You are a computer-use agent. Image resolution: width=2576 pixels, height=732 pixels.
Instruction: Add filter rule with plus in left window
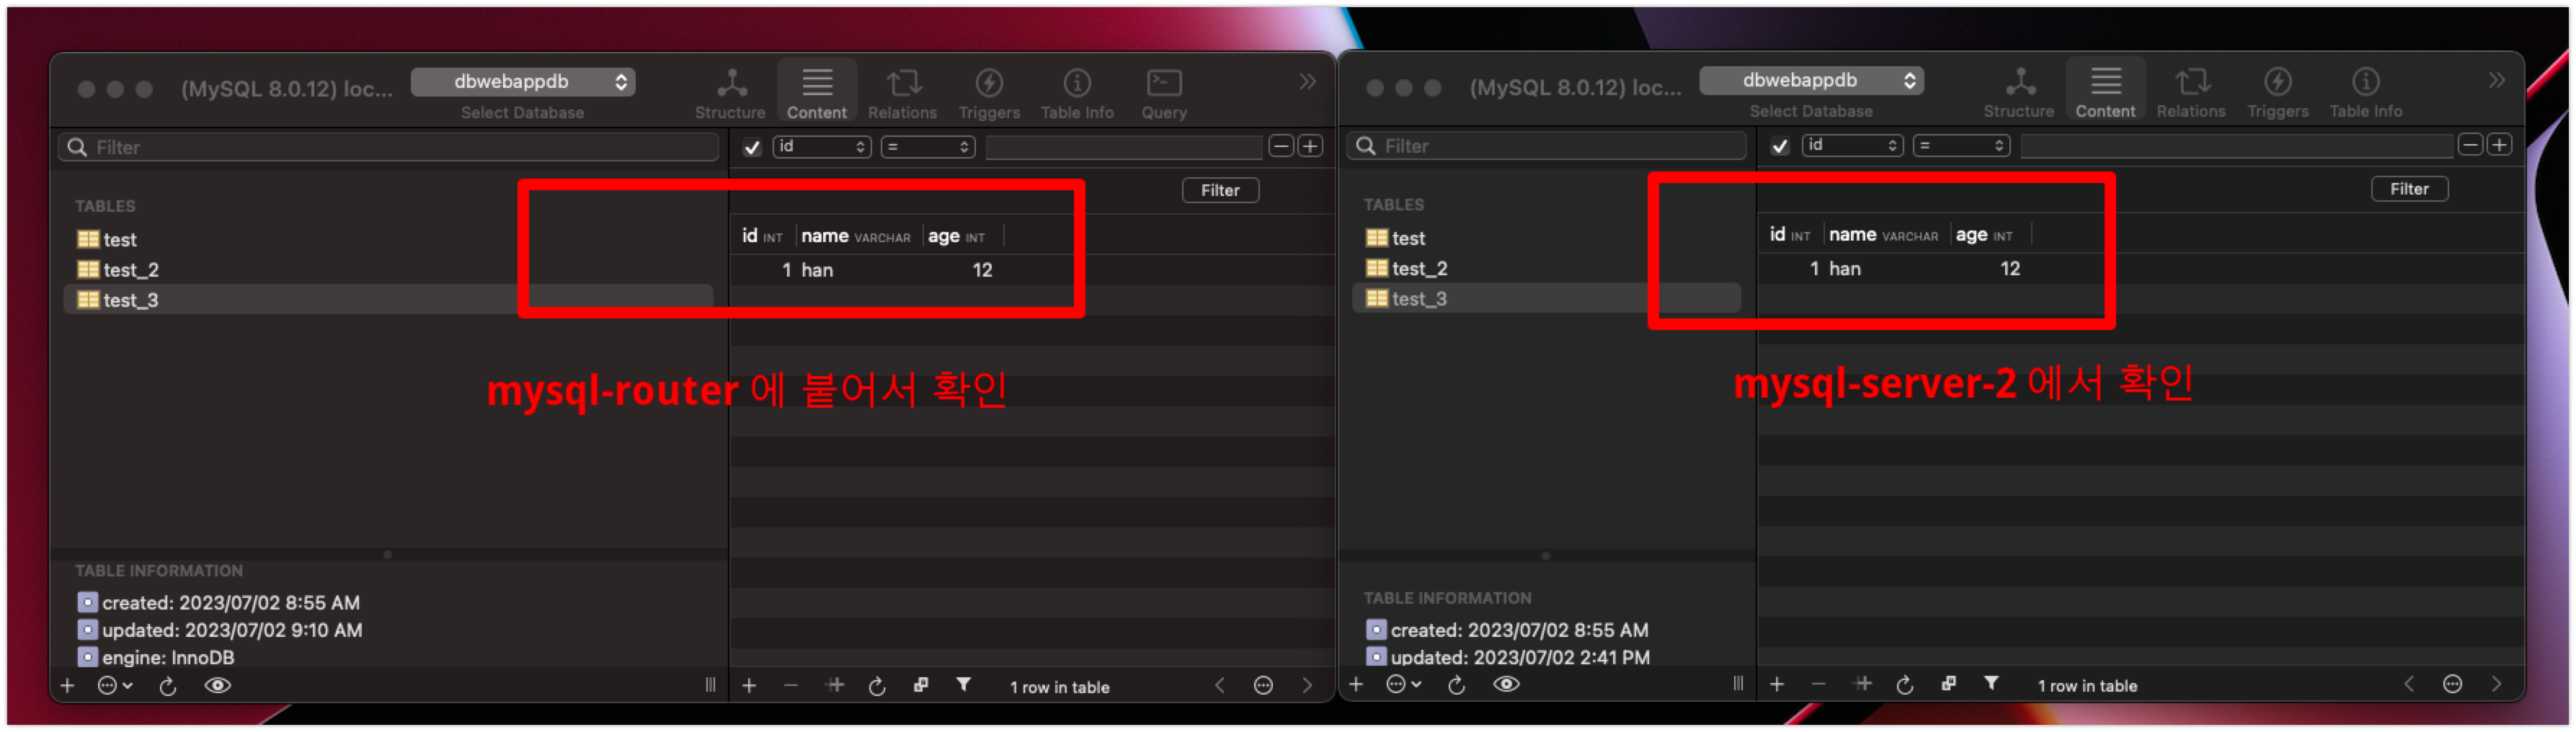(1310, 147)
